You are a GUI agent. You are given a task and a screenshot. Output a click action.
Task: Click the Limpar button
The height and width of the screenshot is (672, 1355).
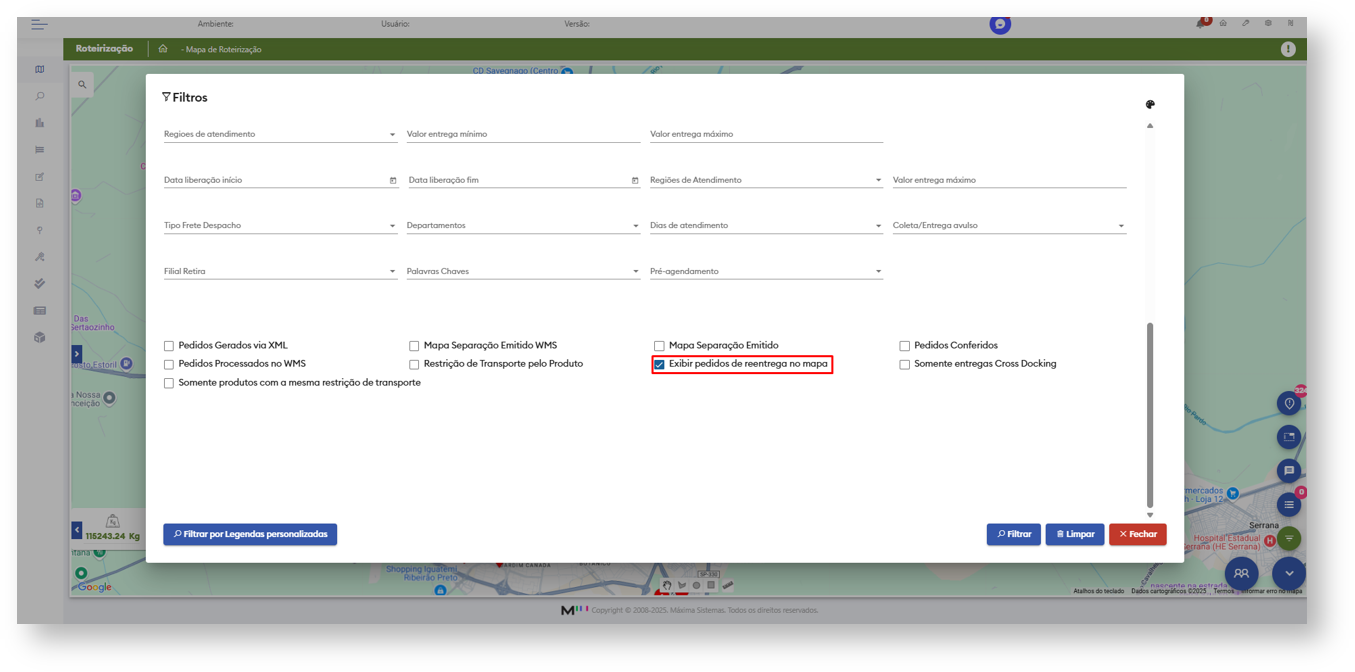click(1075, 534)
